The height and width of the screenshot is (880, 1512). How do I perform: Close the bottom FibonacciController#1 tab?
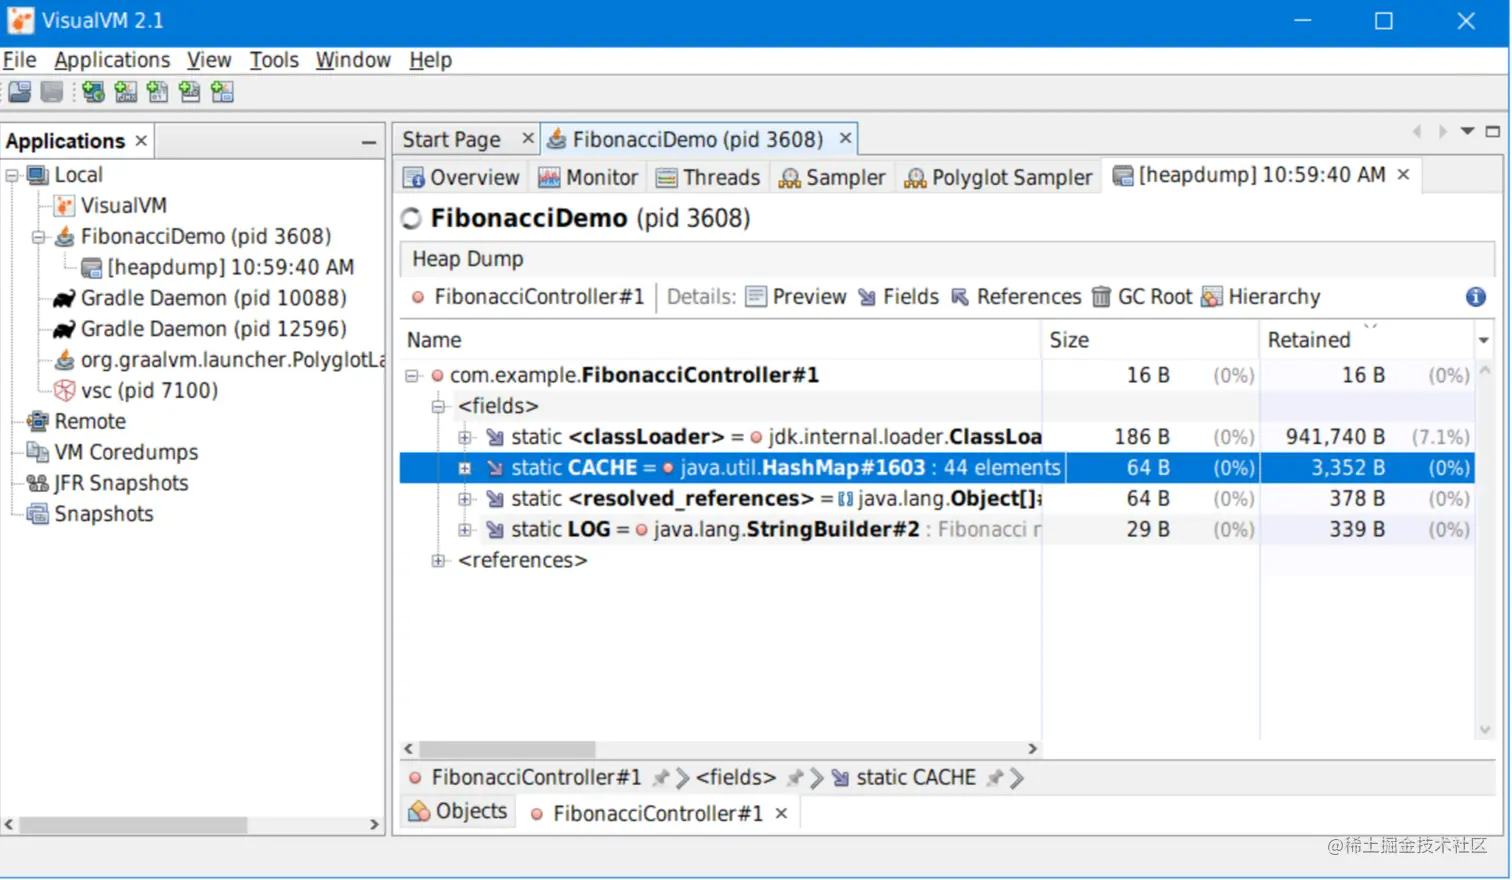(x=781, y=814)
